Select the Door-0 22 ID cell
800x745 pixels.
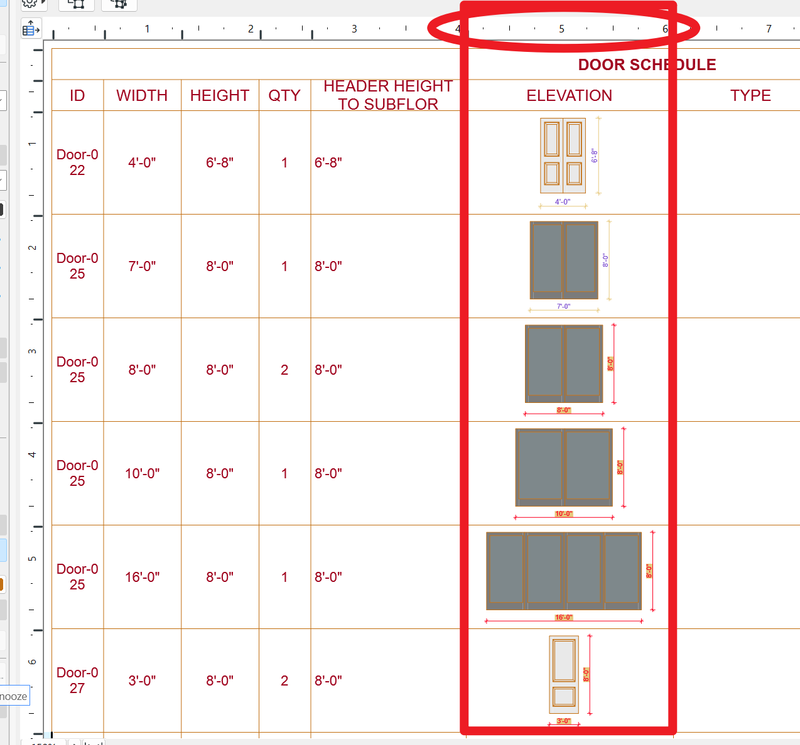pos(78,162)
